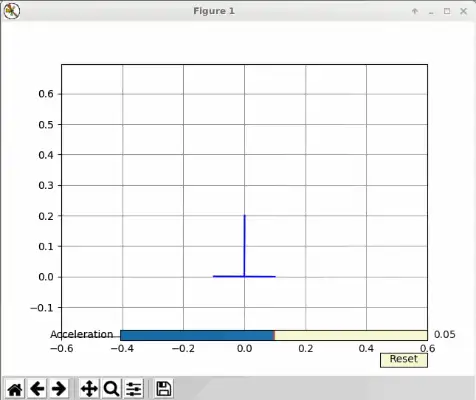The image size is (476, 400).
Task: Click the Reset button
Action: pos(404,360)
